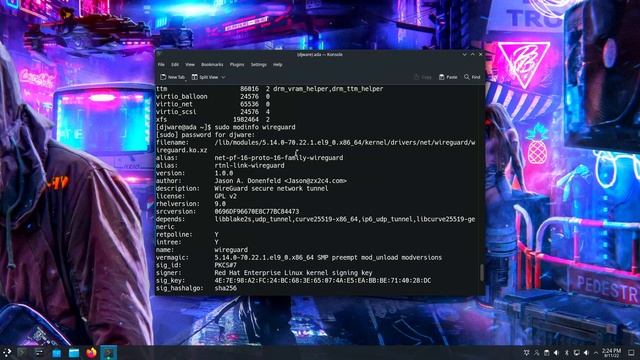Launch the terminal from the taskbar
The width and height of the screenshot is (640, 360).
click(x=22, y=353)
